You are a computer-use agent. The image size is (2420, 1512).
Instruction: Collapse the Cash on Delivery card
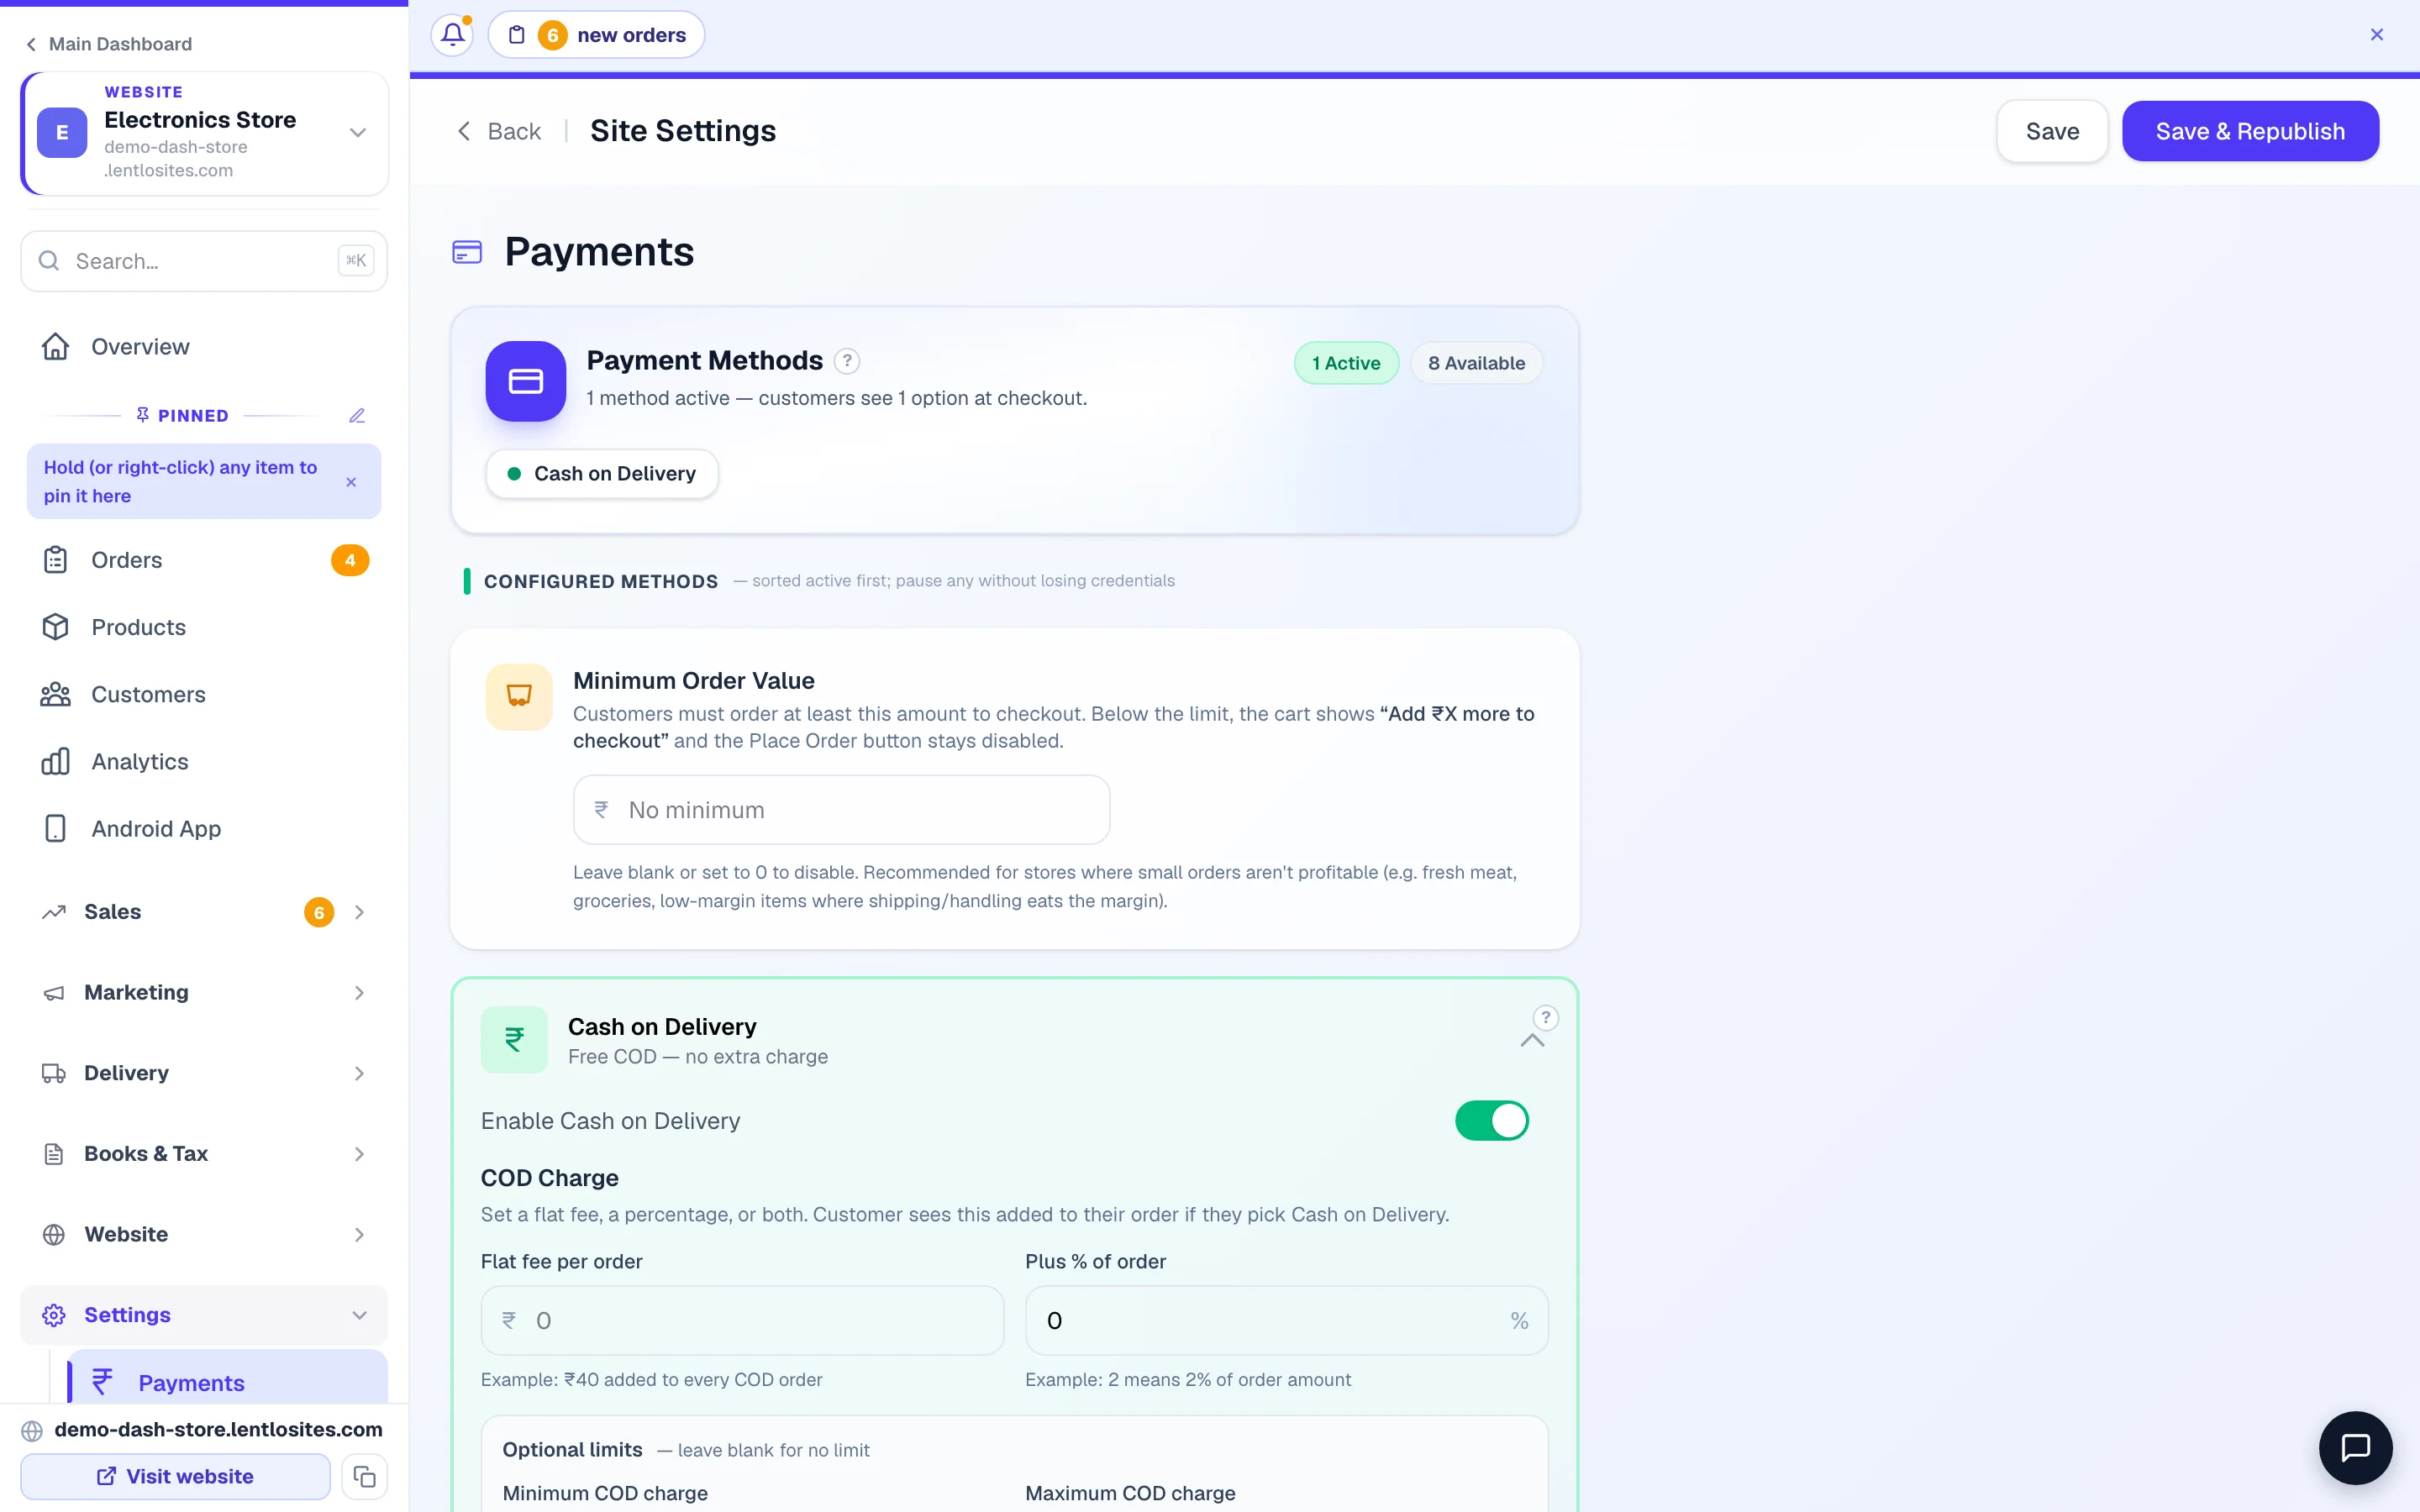tap(1532, 1042)
